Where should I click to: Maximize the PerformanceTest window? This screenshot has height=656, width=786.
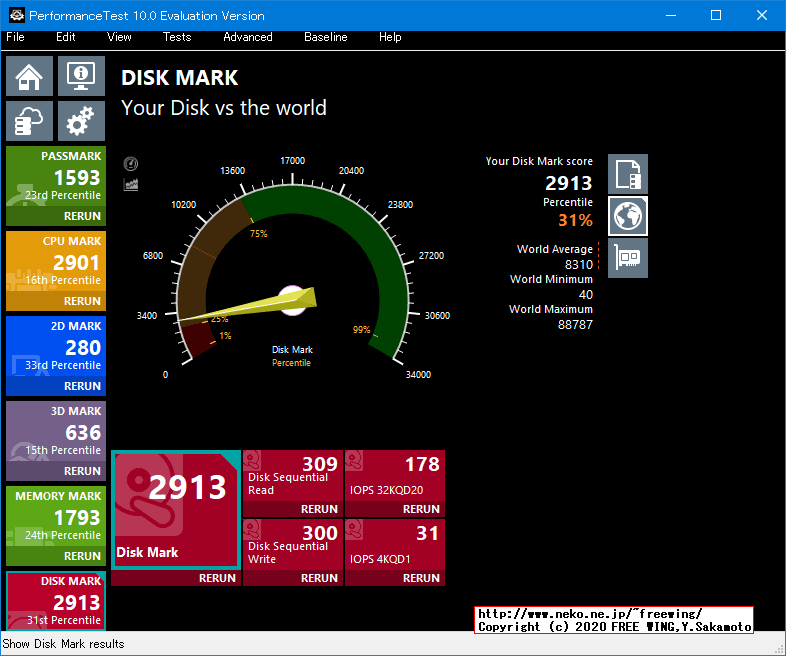point(716,15)
